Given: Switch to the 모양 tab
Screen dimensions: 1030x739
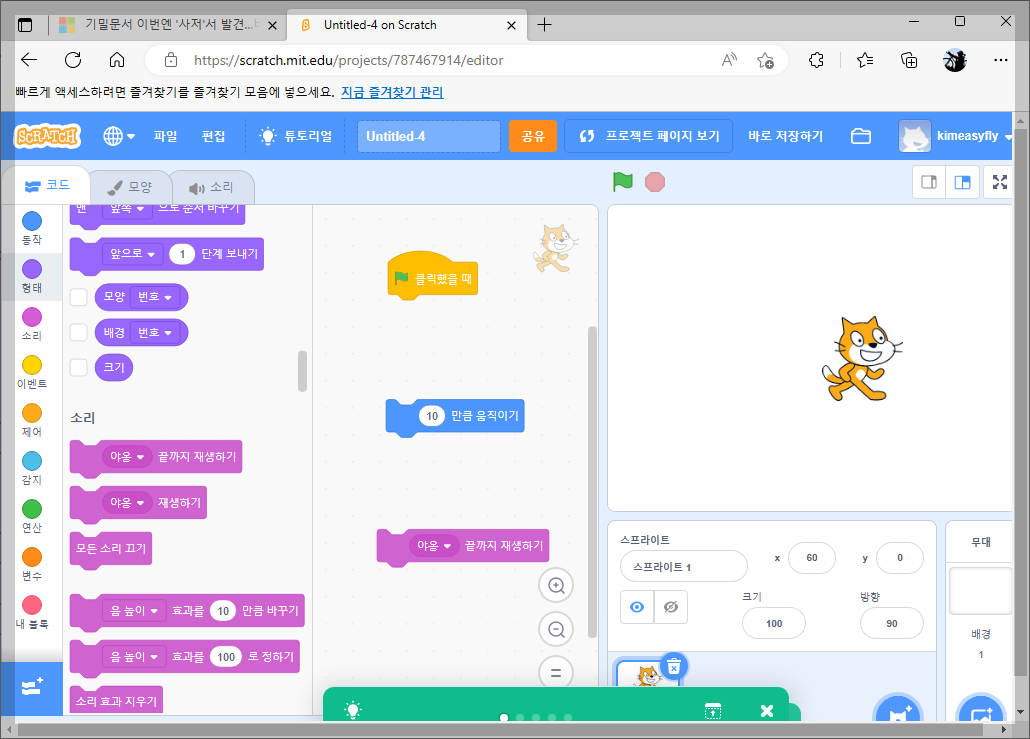Looking at the screenshot, I should 130,187.
